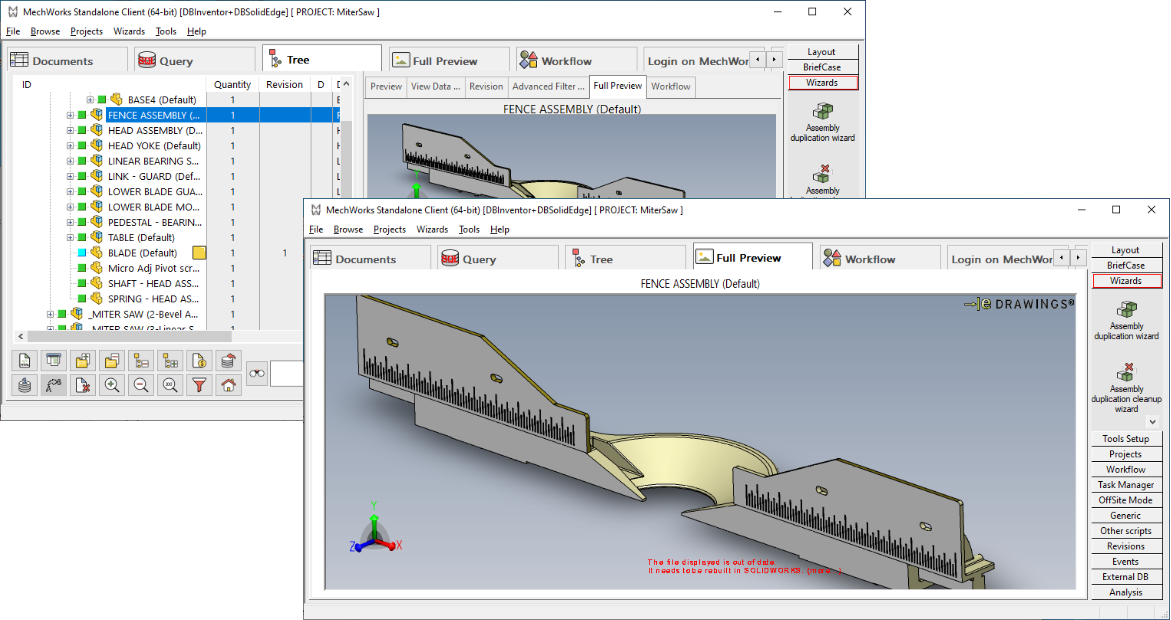Expand the HEAD ASSEMBLY tree node
This screenshot has width=1171, height=620.
click(x=71, y=131)
